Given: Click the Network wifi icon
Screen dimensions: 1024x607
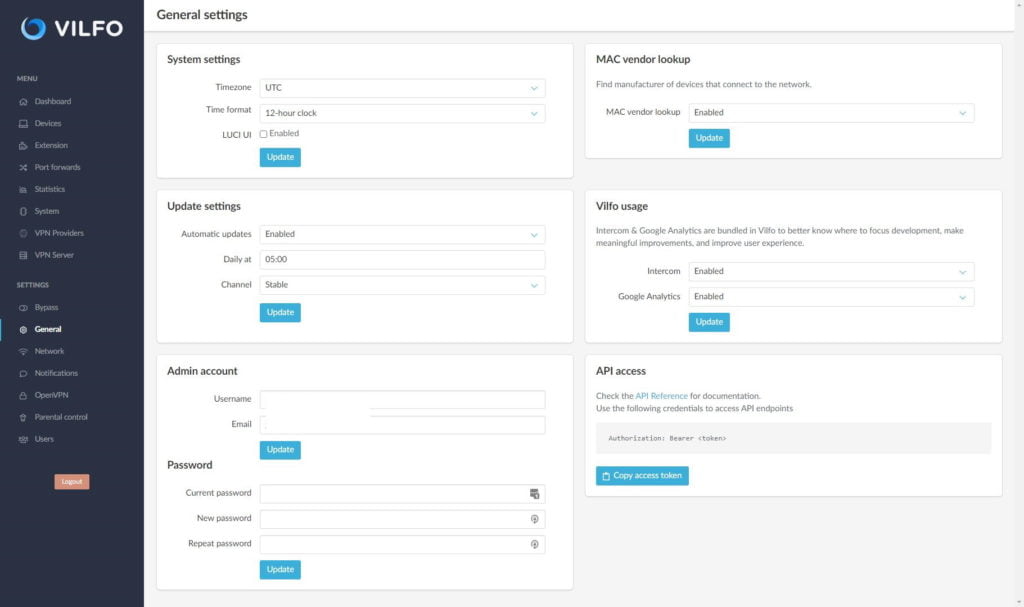Looking at the screenshot, I should pyautogui.click(x=24, y=352).
